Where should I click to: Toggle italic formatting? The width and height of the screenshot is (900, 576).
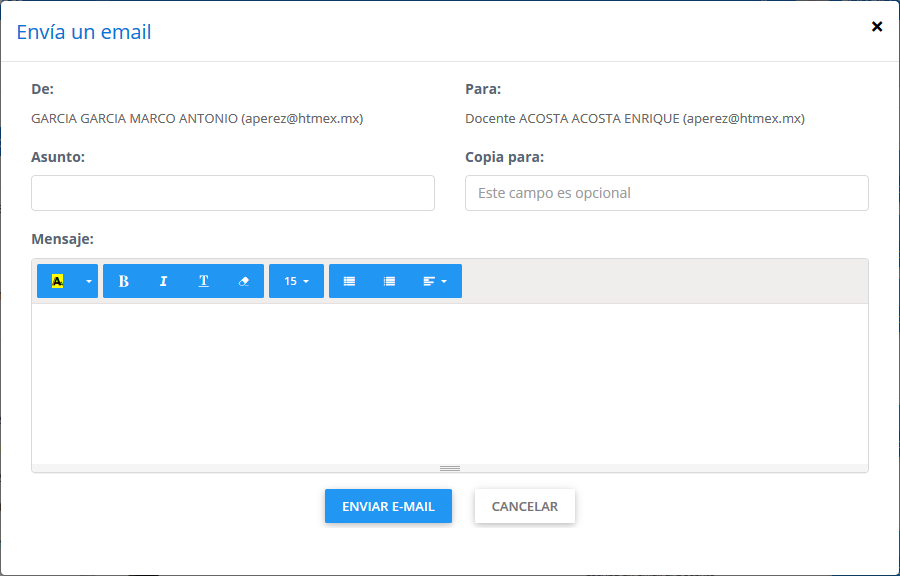(163, 281)
